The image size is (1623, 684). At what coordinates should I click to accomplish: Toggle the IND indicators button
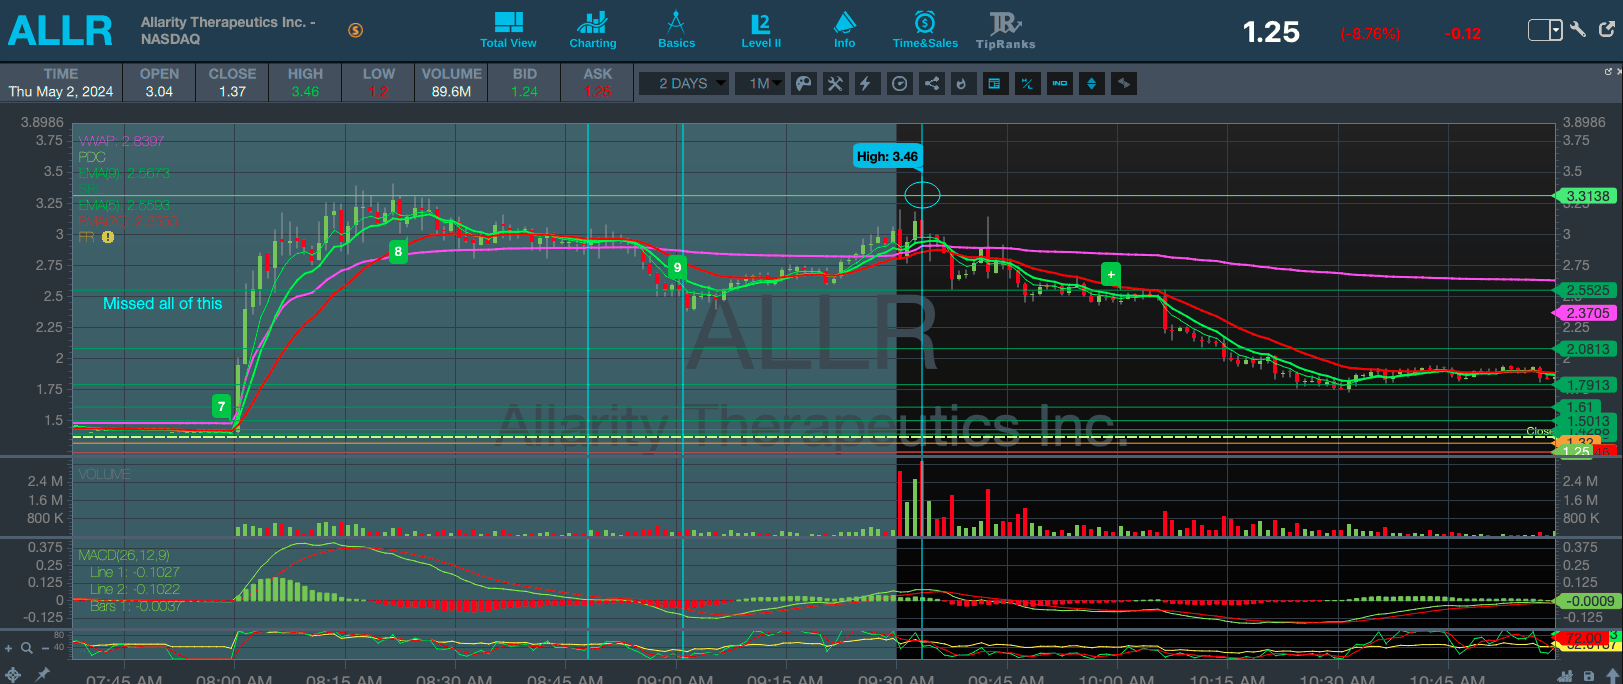tap(1059, 84)
